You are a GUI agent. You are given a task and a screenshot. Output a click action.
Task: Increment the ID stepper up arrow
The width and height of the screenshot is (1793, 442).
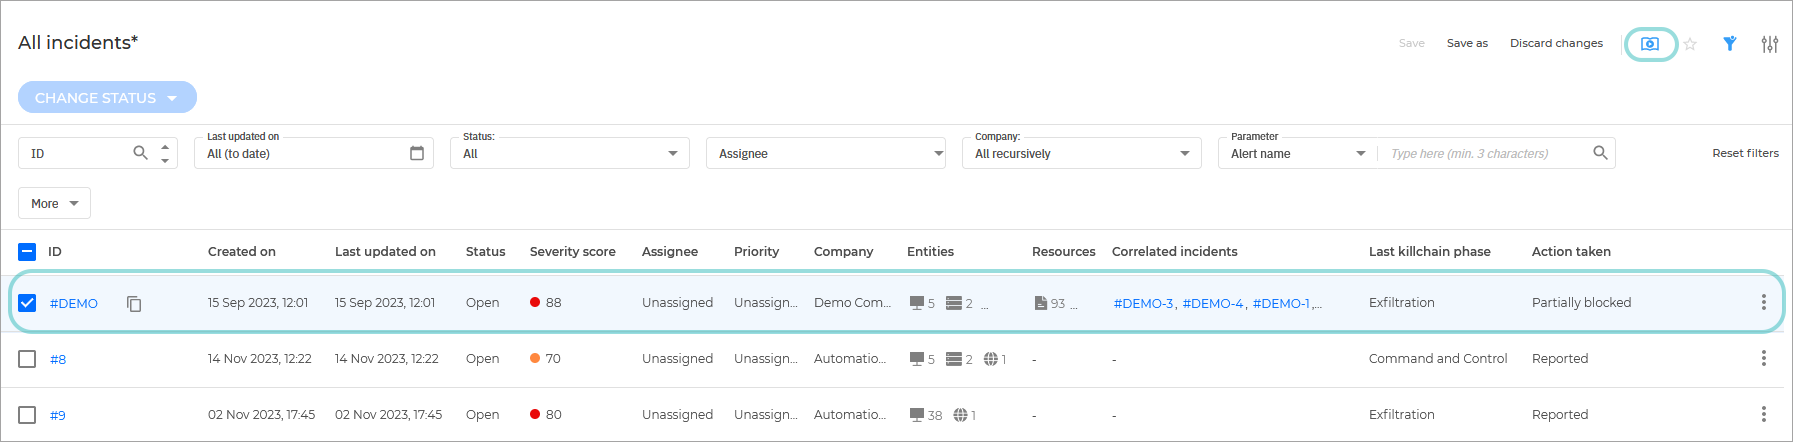165,146
